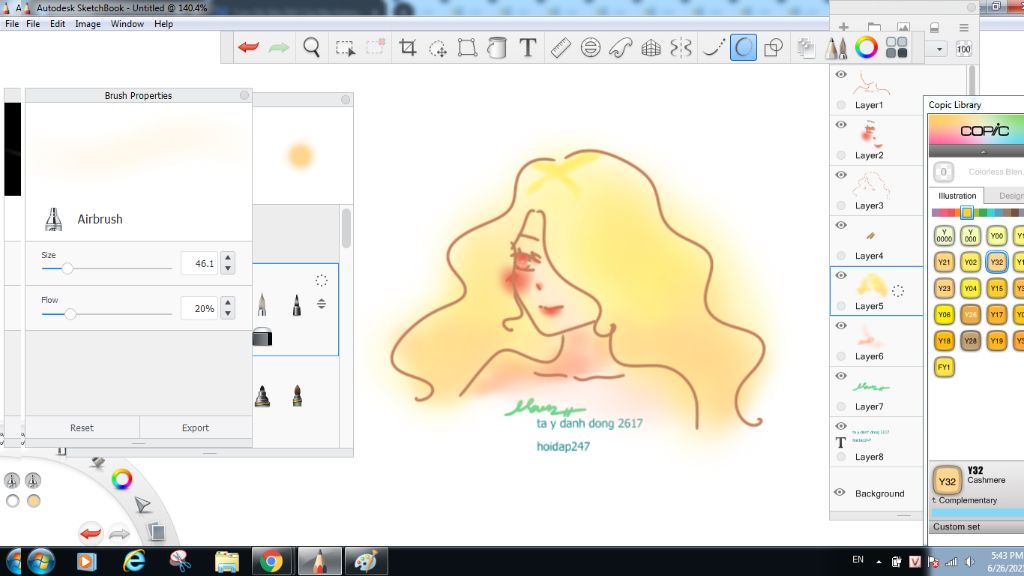1024x576 pixels.
Task: Adjust the Flow slider handle
Action: click(x=70, y=314)
